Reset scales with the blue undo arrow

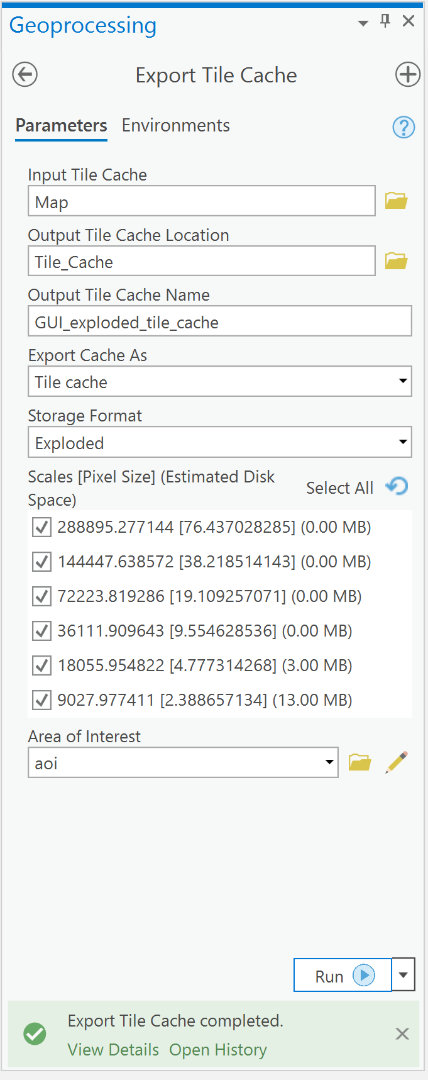397,486
